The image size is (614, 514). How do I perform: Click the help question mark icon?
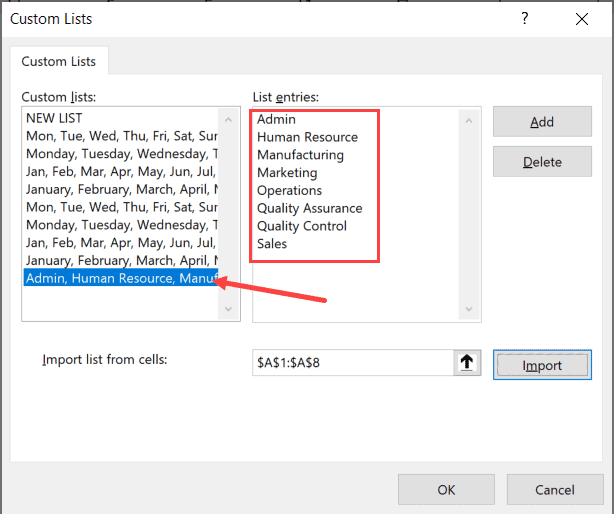point(525,18)
